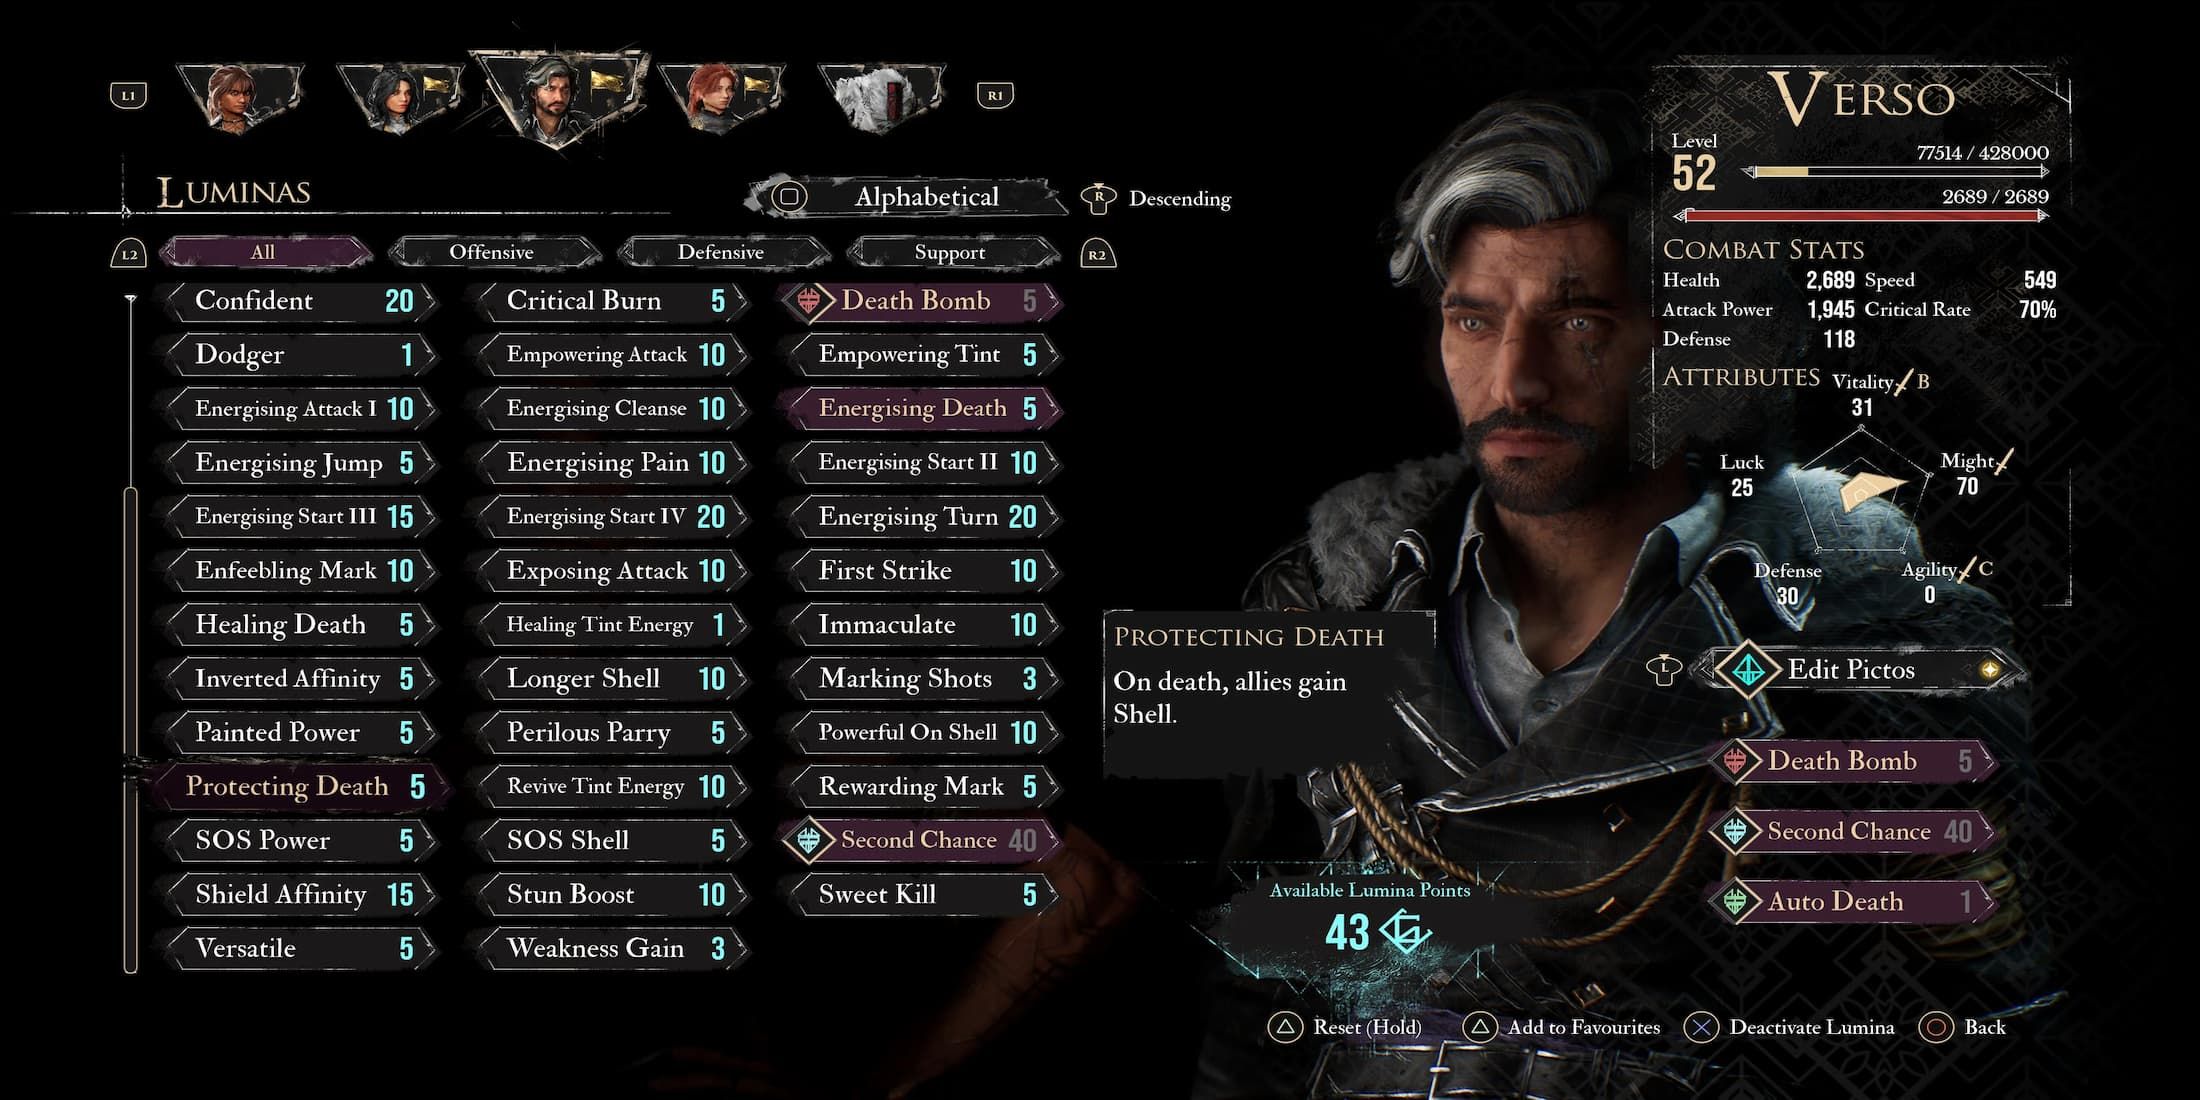Viewport: 2200px width, 1100px height.
Task: Click the triangle Reset (Hold) icon
Action: click(x=1286, y=1027)
